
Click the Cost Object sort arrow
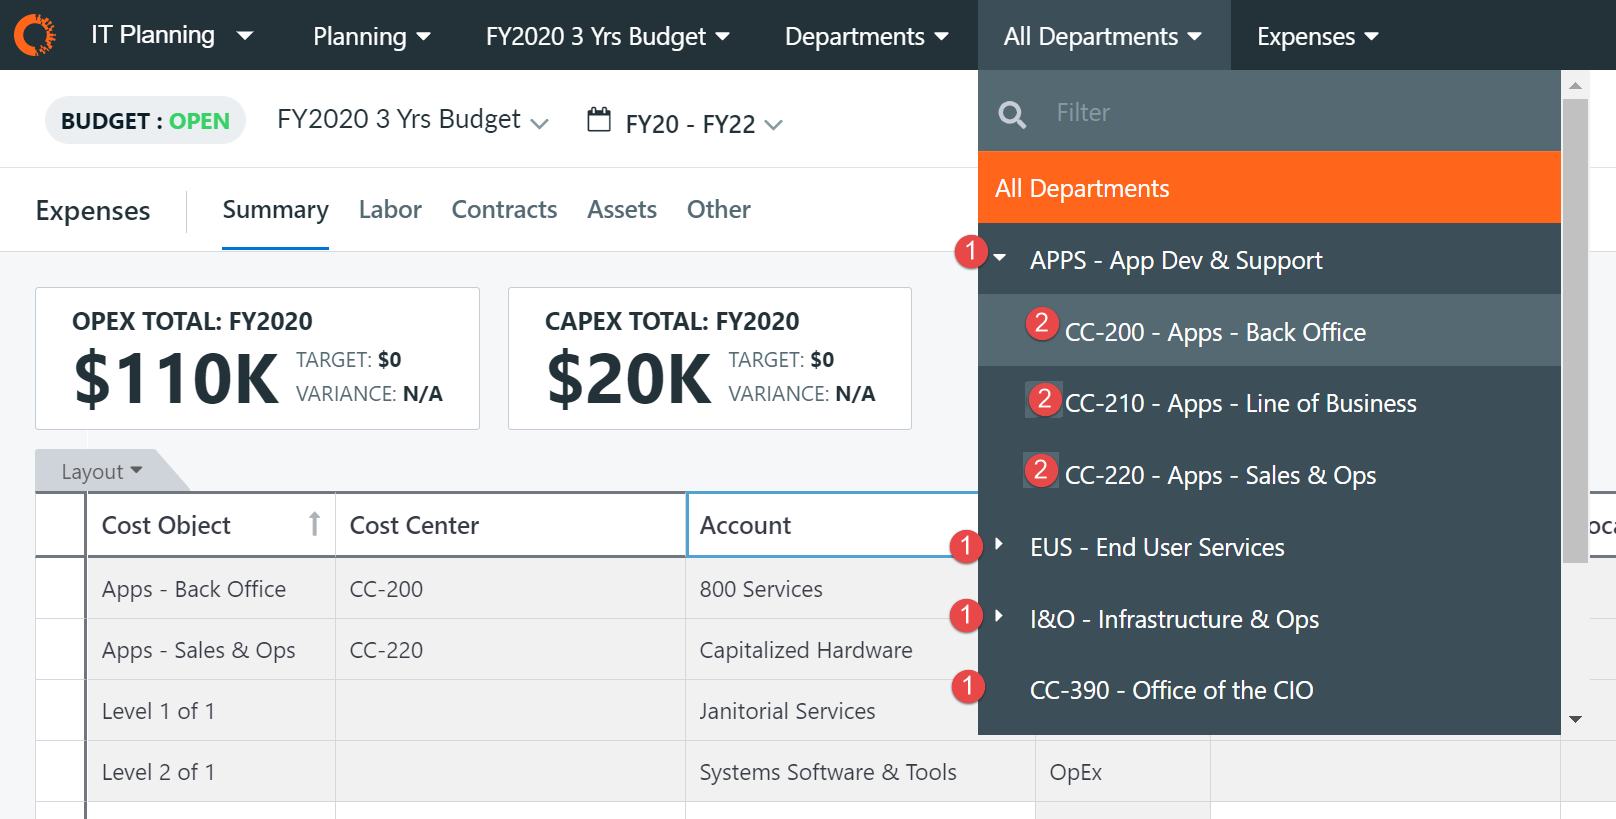pyautogui.click(x=314, y=524)
